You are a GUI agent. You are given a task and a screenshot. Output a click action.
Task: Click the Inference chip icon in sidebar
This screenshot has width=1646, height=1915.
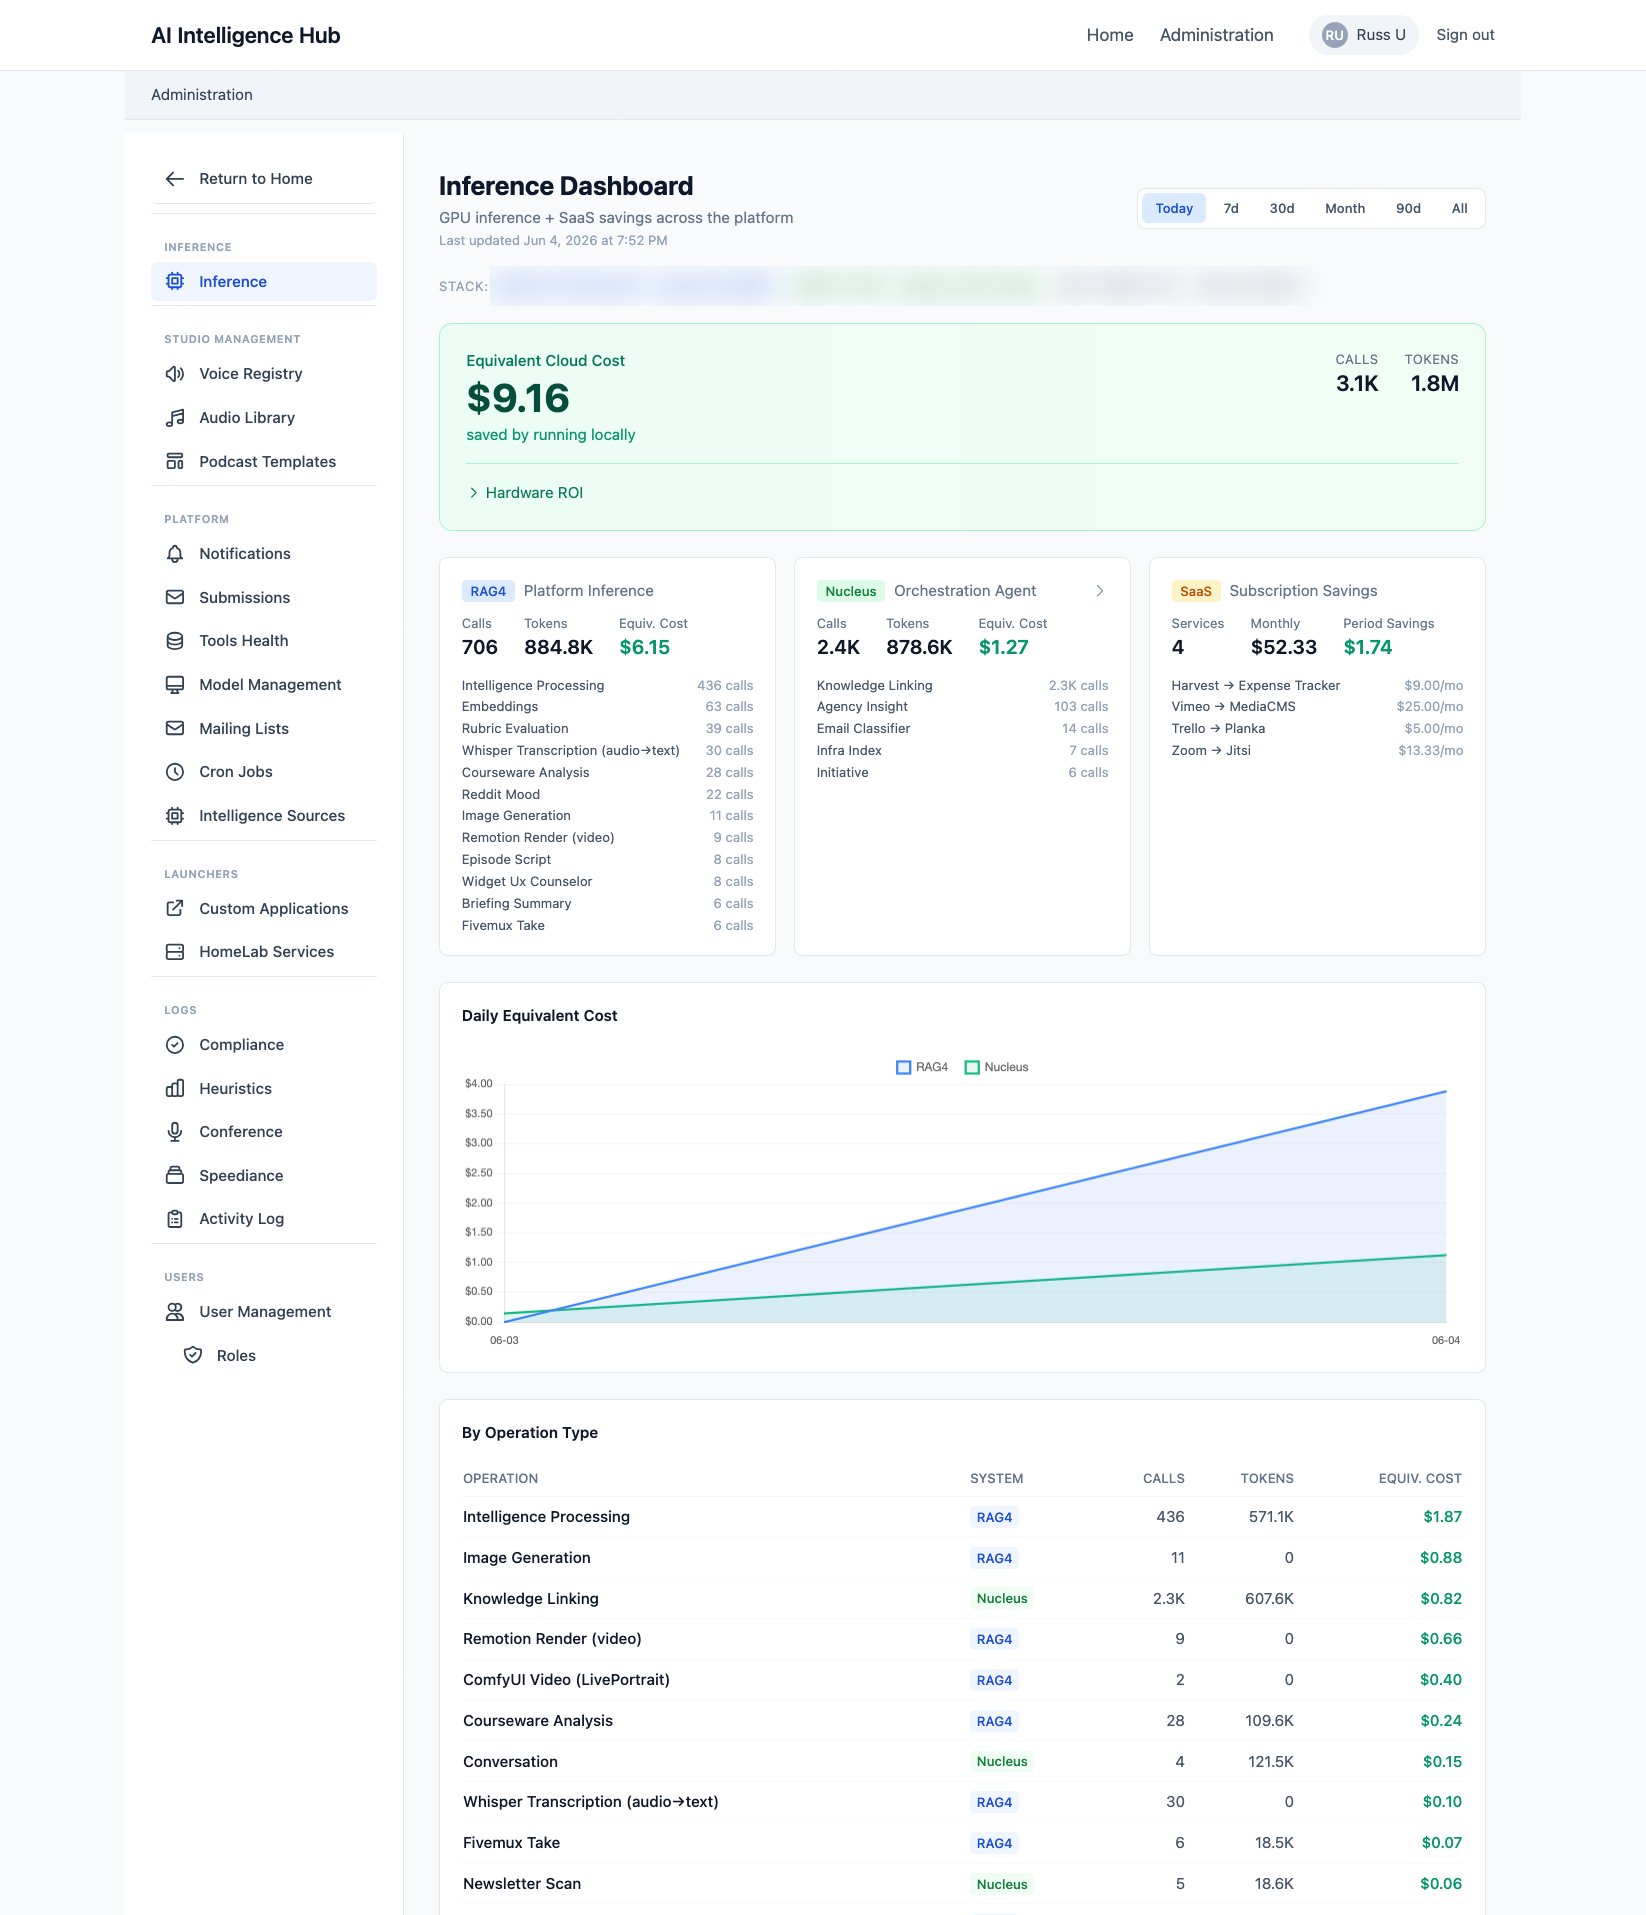175,282
